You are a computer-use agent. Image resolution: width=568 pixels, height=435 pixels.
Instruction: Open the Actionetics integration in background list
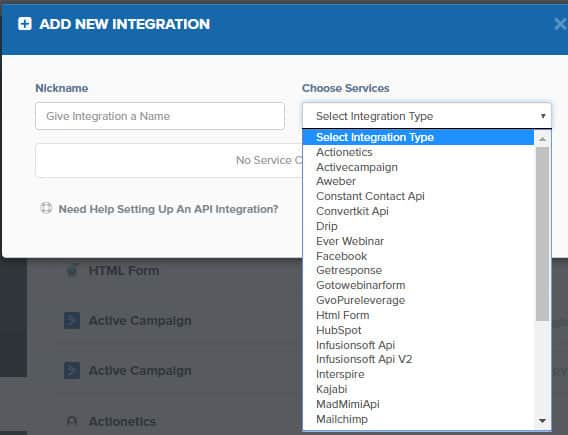122,421
